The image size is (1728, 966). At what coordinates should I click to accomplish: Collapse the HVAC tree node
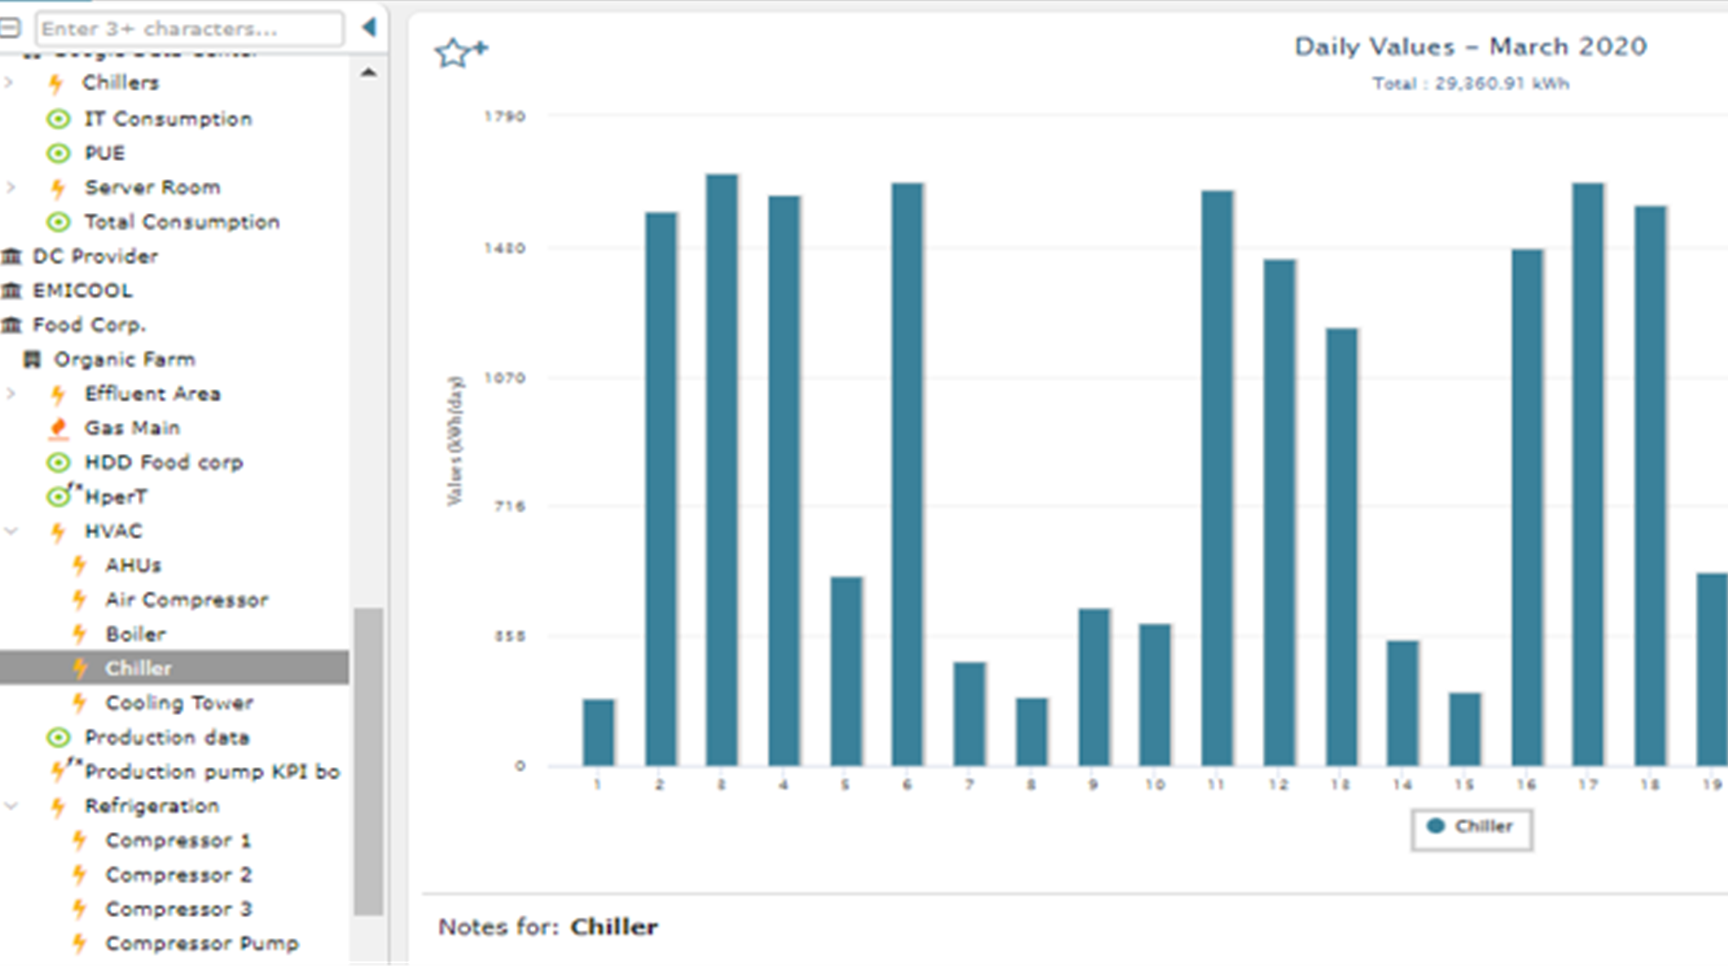click(x=11, y=531)
